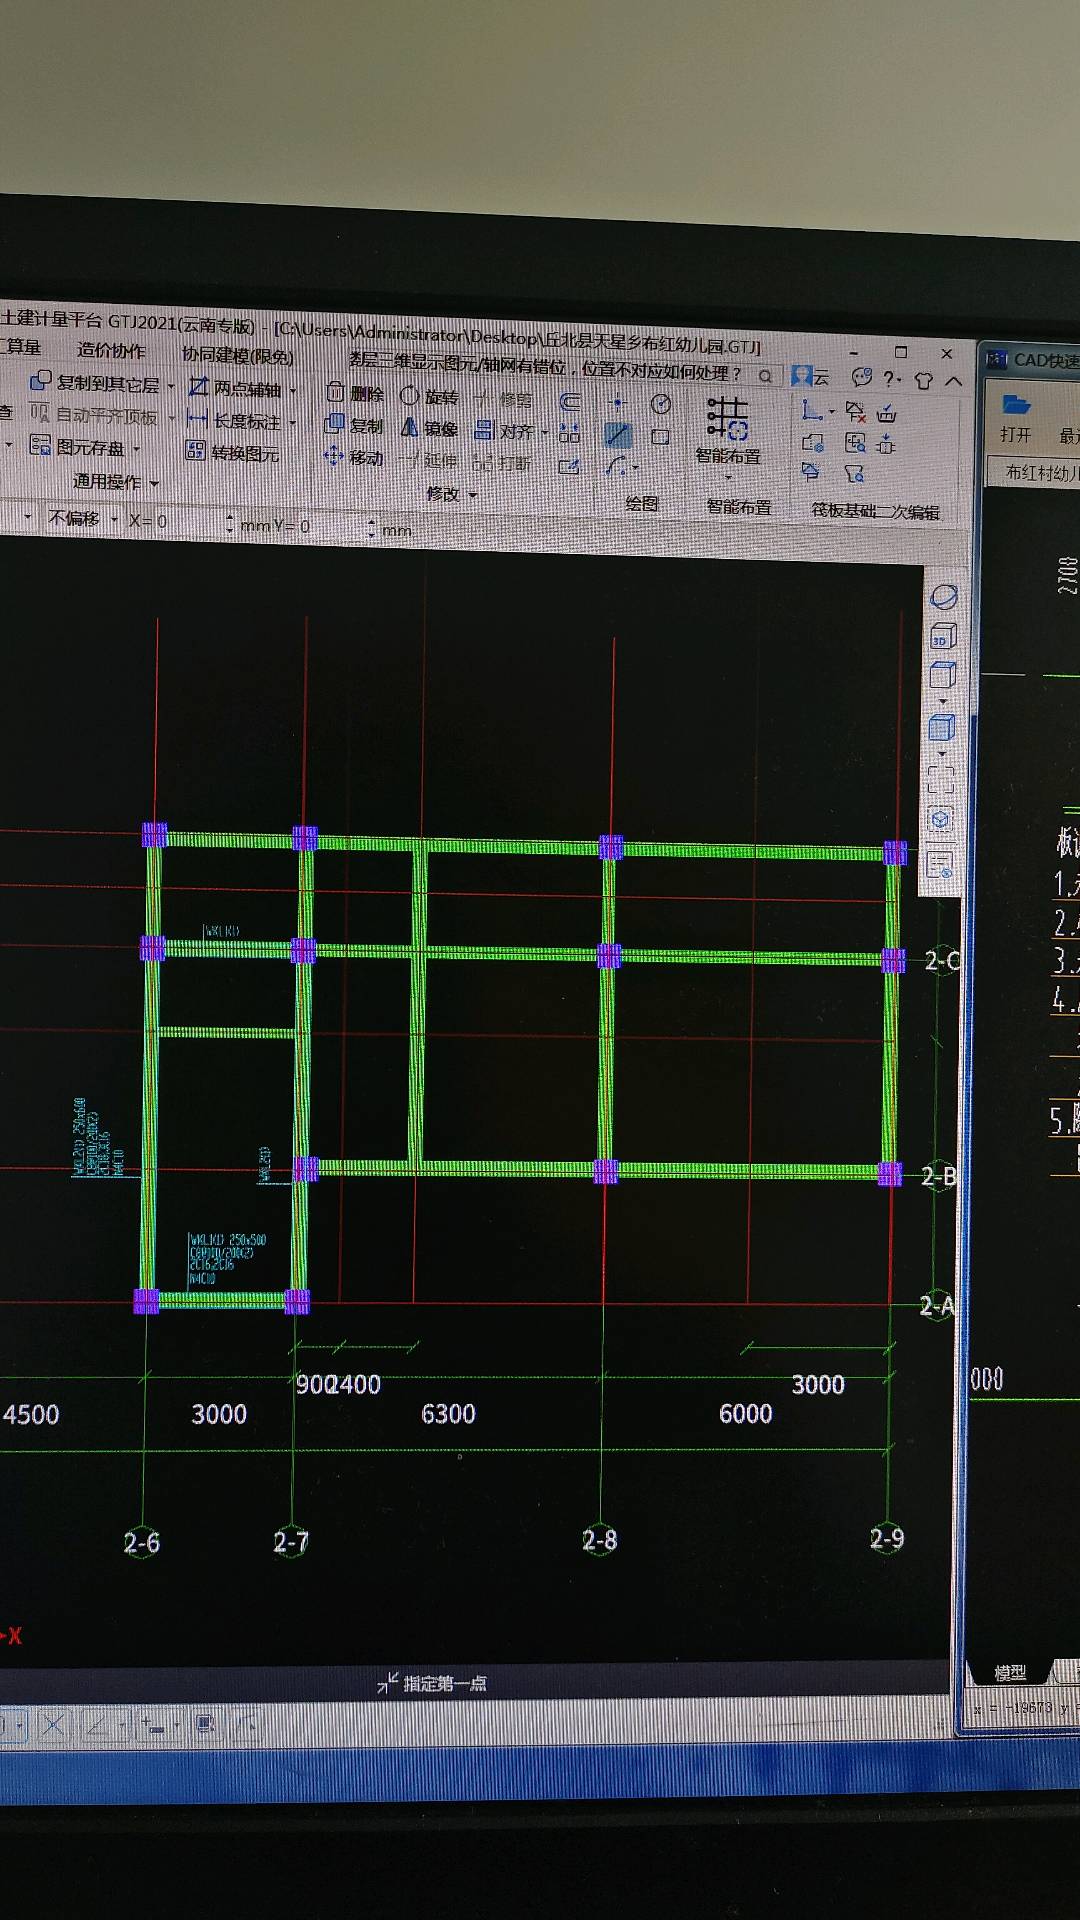Select the point draw tool
This screenshot has width=1080, height=1920.
[617, 403]
